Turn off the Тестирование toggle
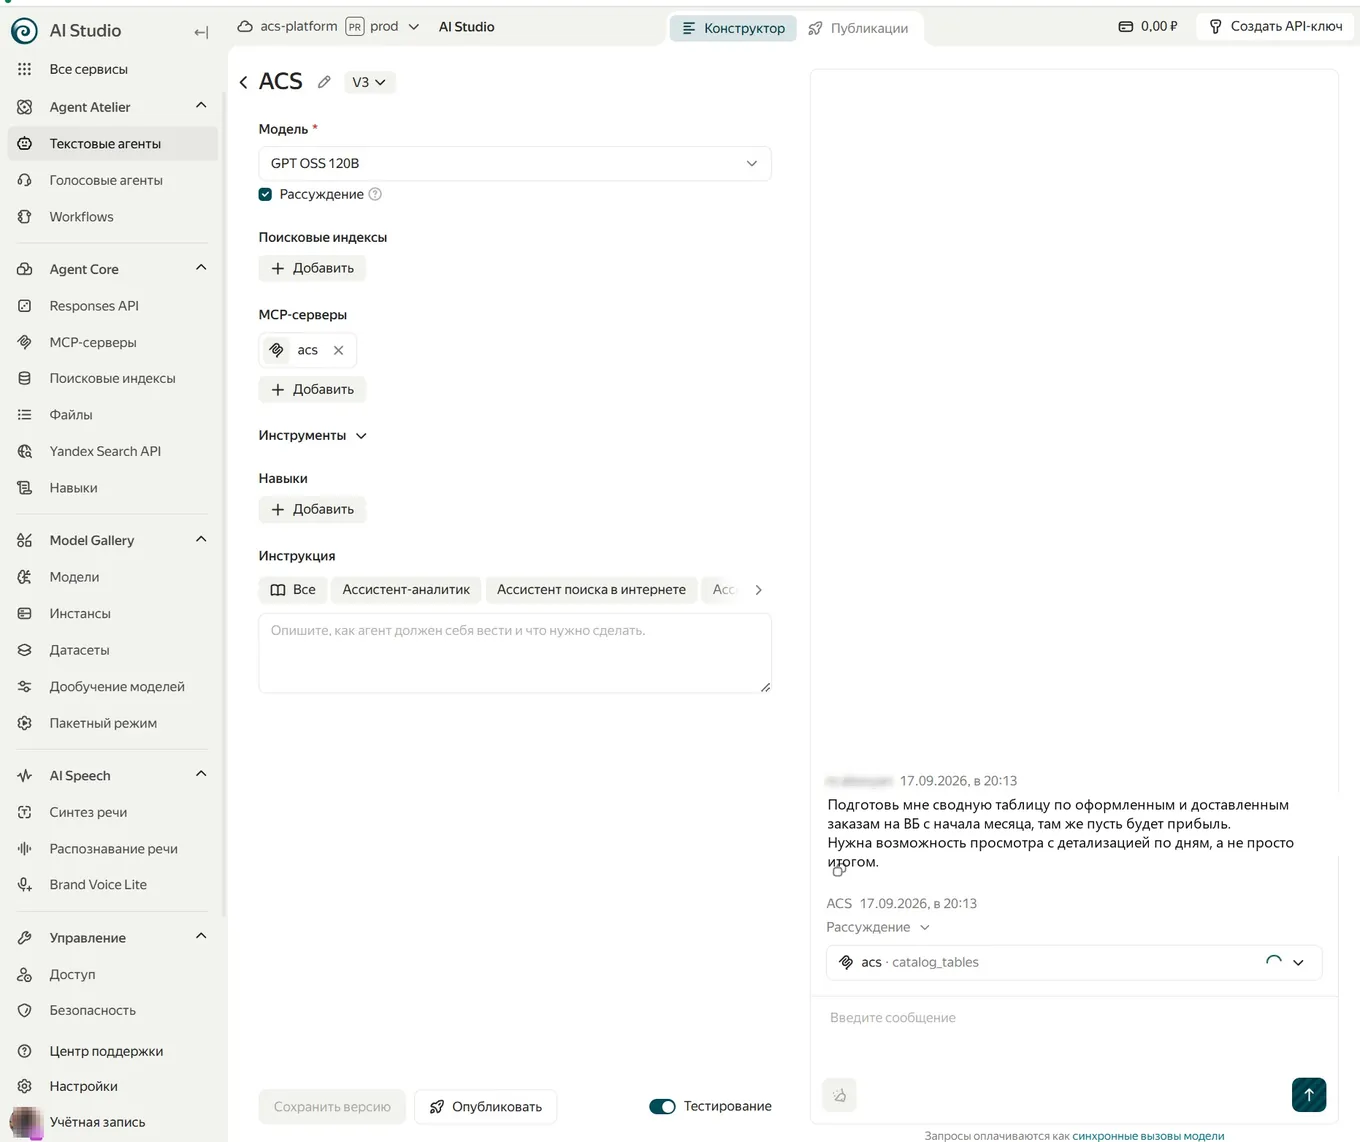 (662, 1106)
